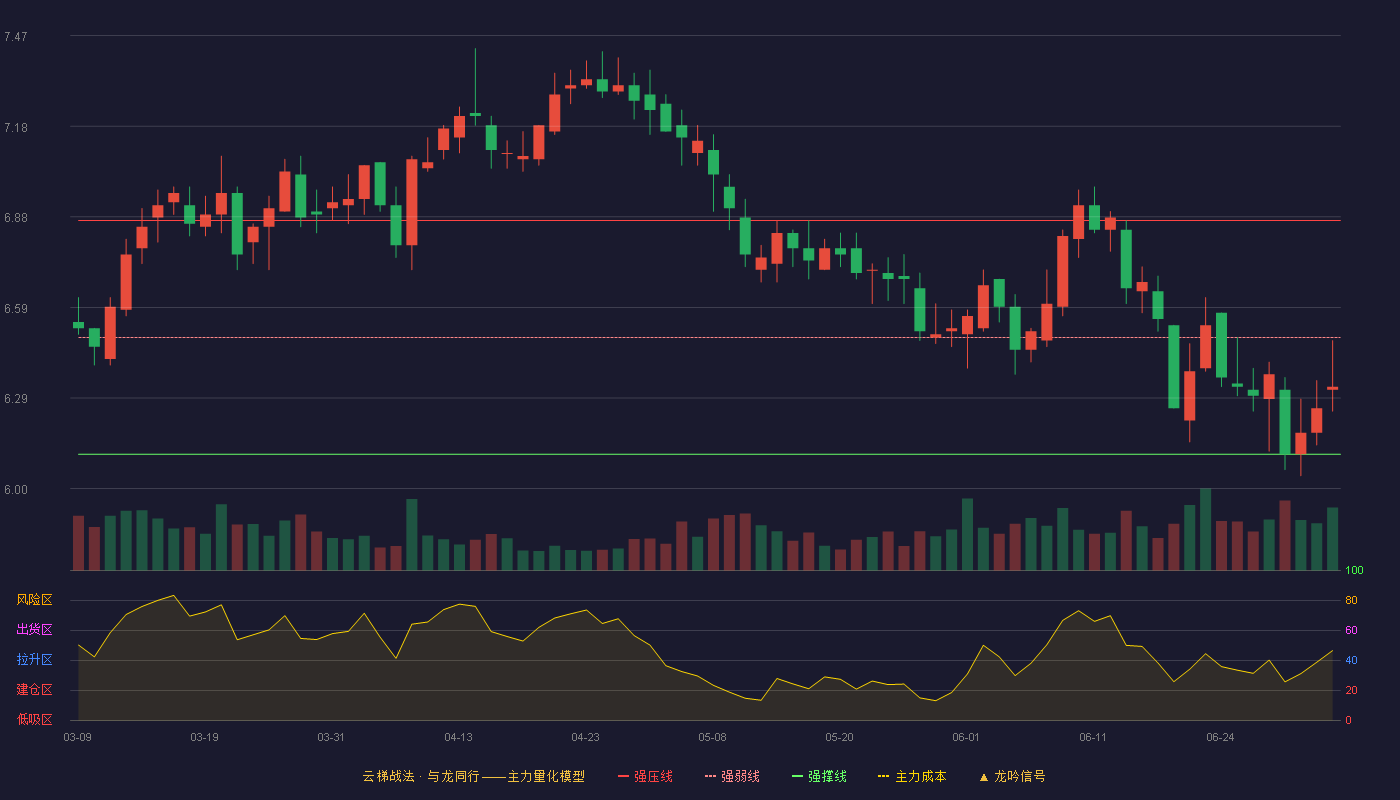The image size is (1400, 800).
Task: Click the 6.59 price axis label
Action: (16, 309)
